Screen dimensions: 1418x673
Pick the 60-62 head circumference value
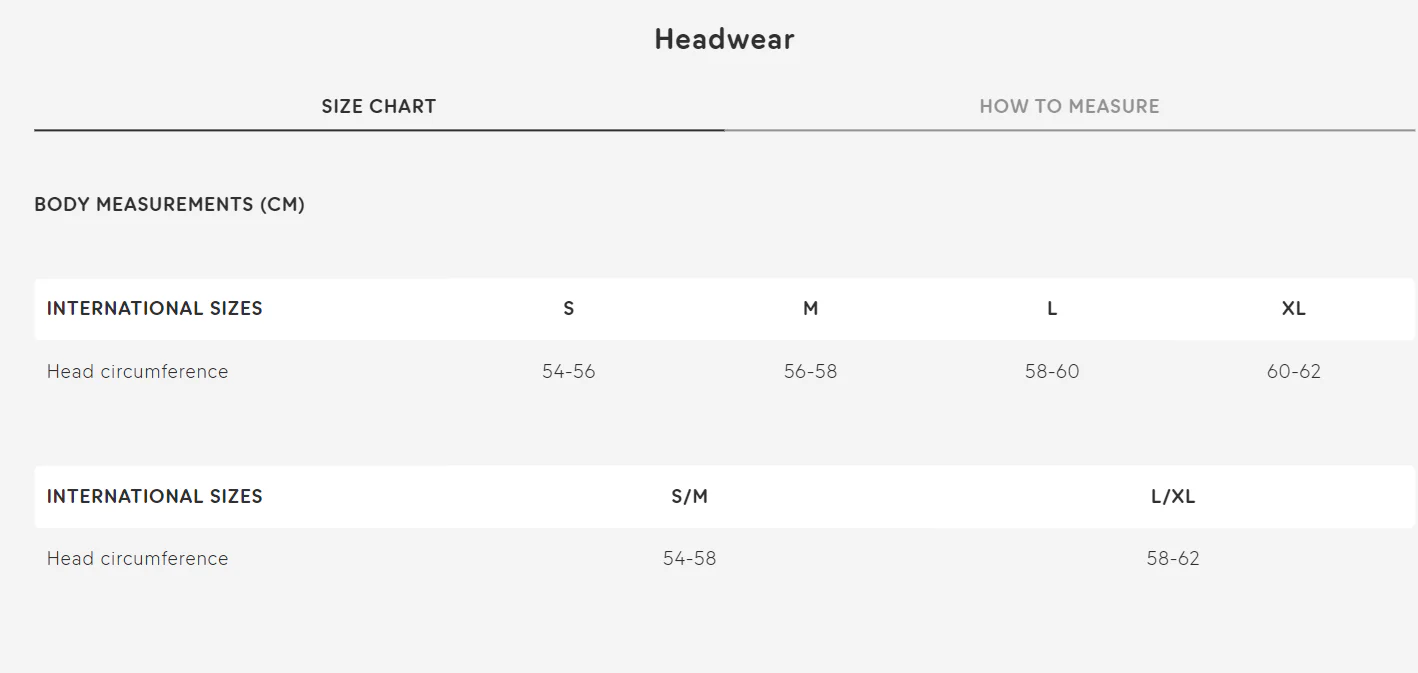click(1293, 371)
